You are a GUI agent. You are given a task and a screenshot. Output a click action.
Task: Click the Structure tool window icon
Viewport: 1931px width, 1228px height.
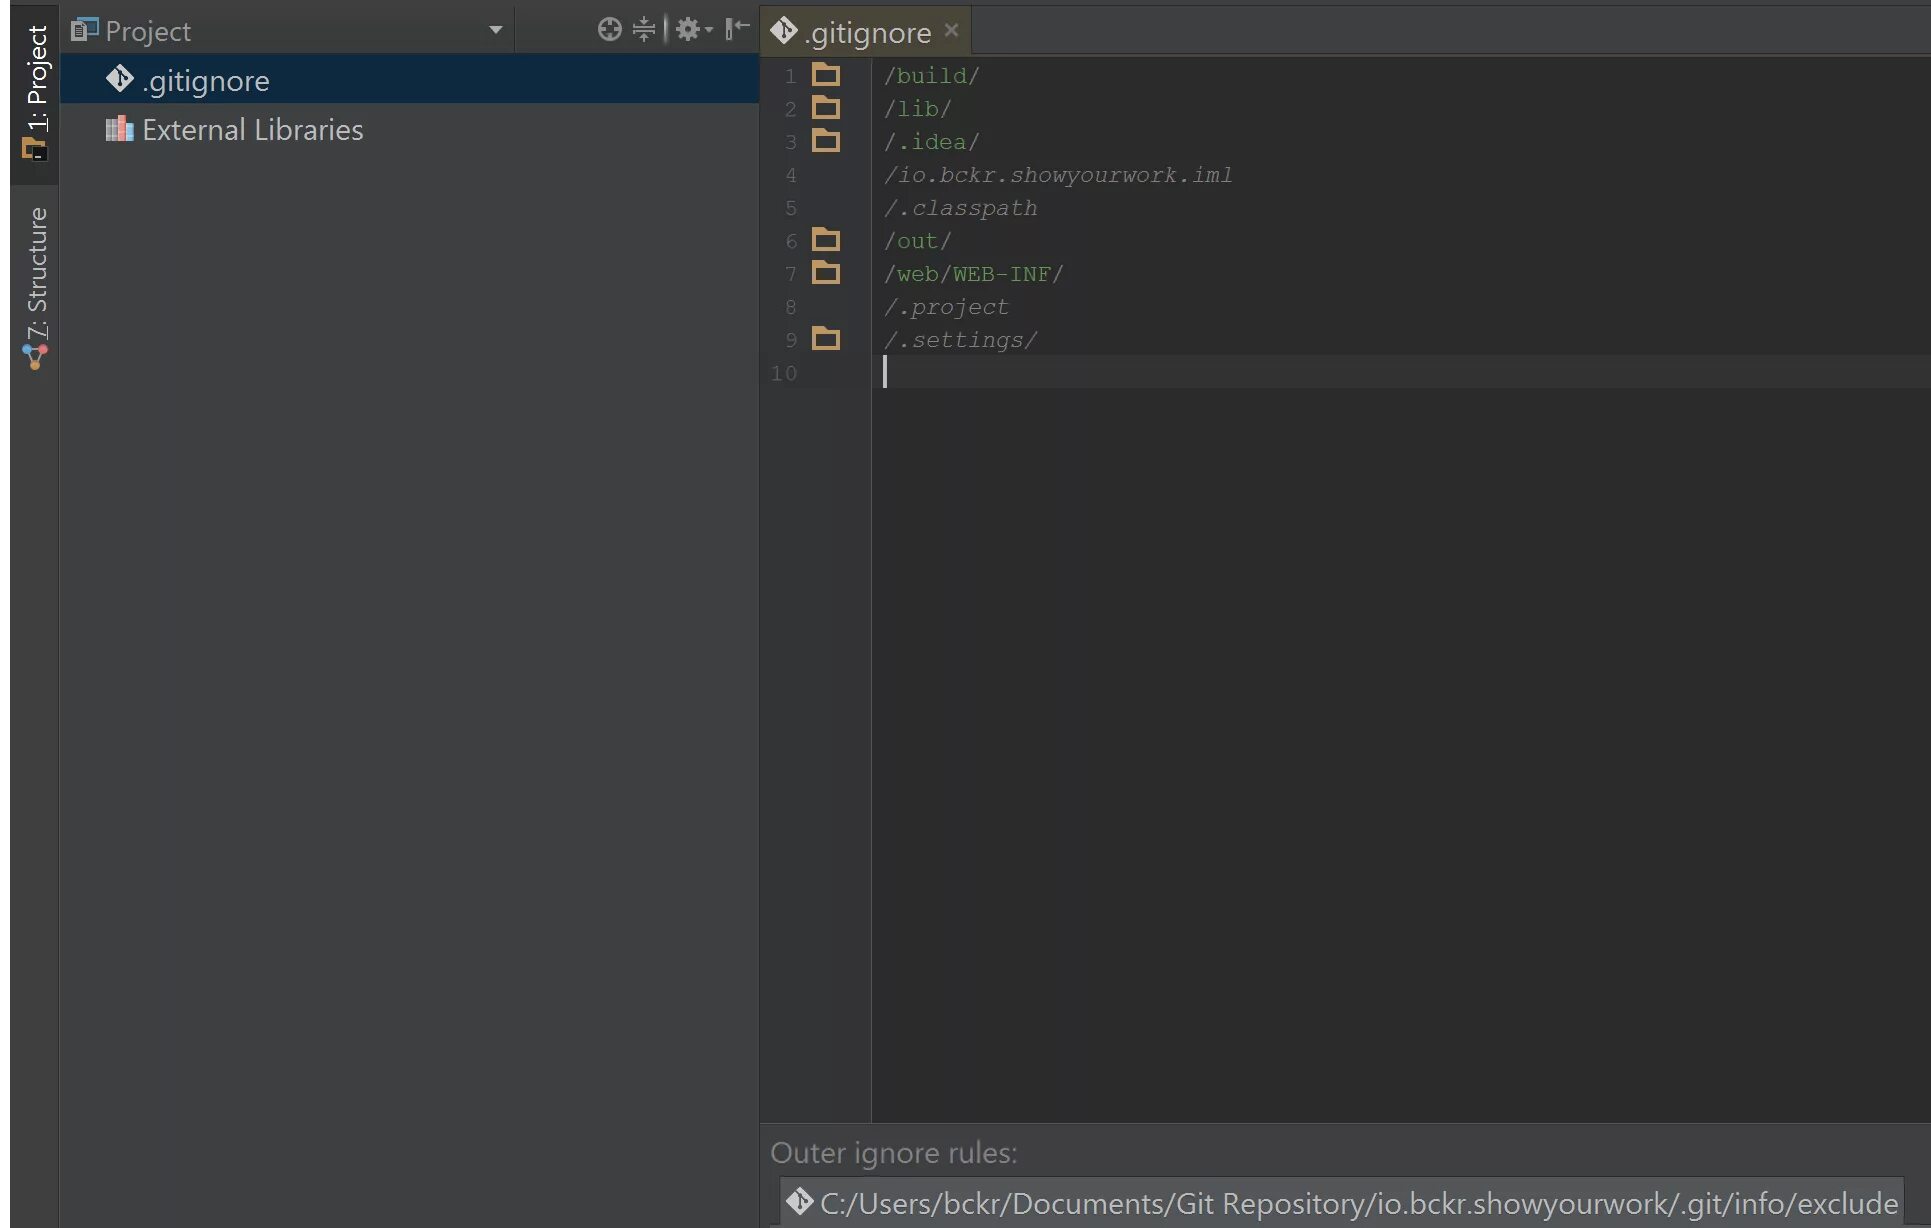click(x=35, y=358)
